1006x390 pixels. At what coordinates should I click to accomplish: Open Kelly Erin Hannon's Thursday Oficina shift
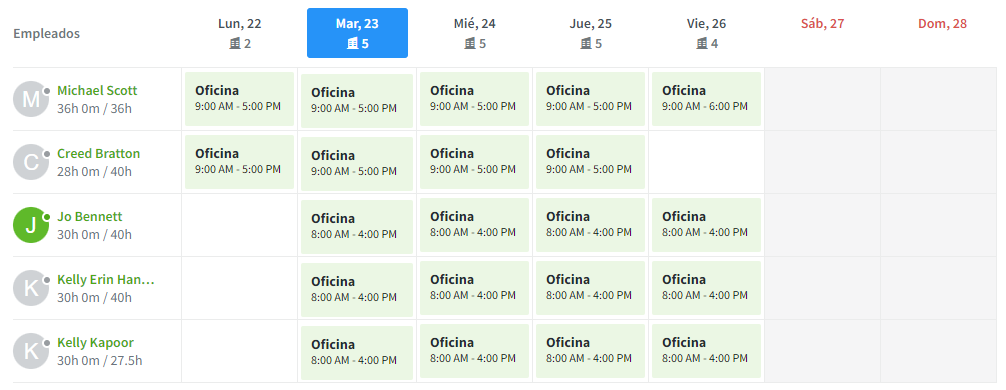590,288
